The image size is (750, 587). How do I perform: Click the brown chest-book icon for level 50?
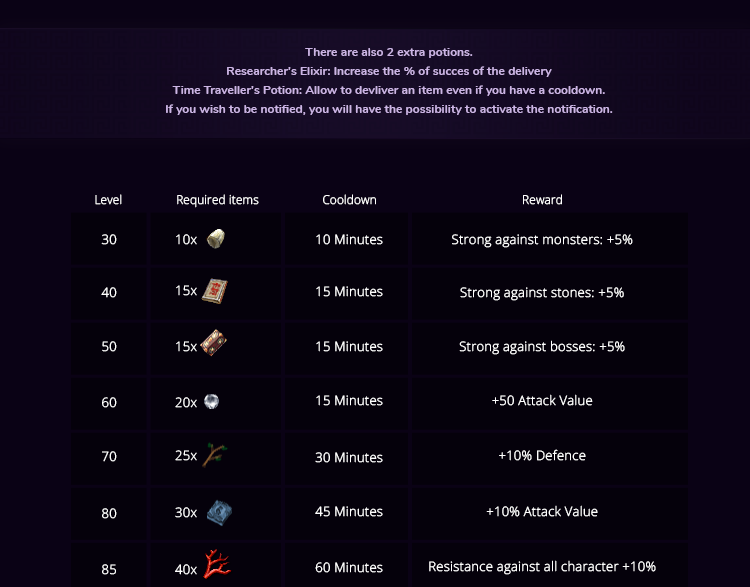coord(215,345)
